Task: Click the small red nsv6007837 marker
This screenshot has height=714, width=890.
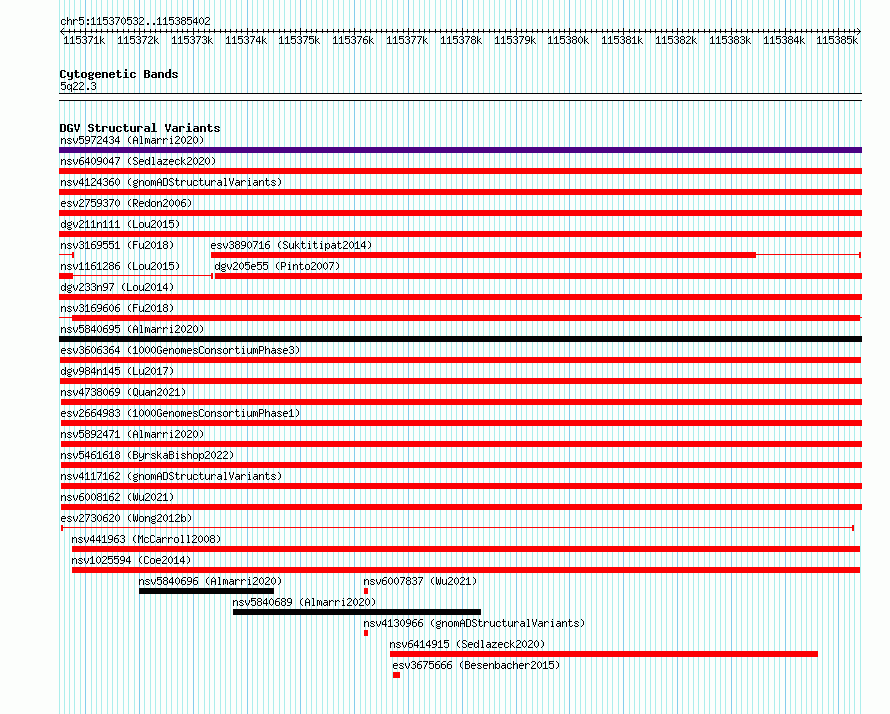Action: pyautogui.click(x=366, y=591)
